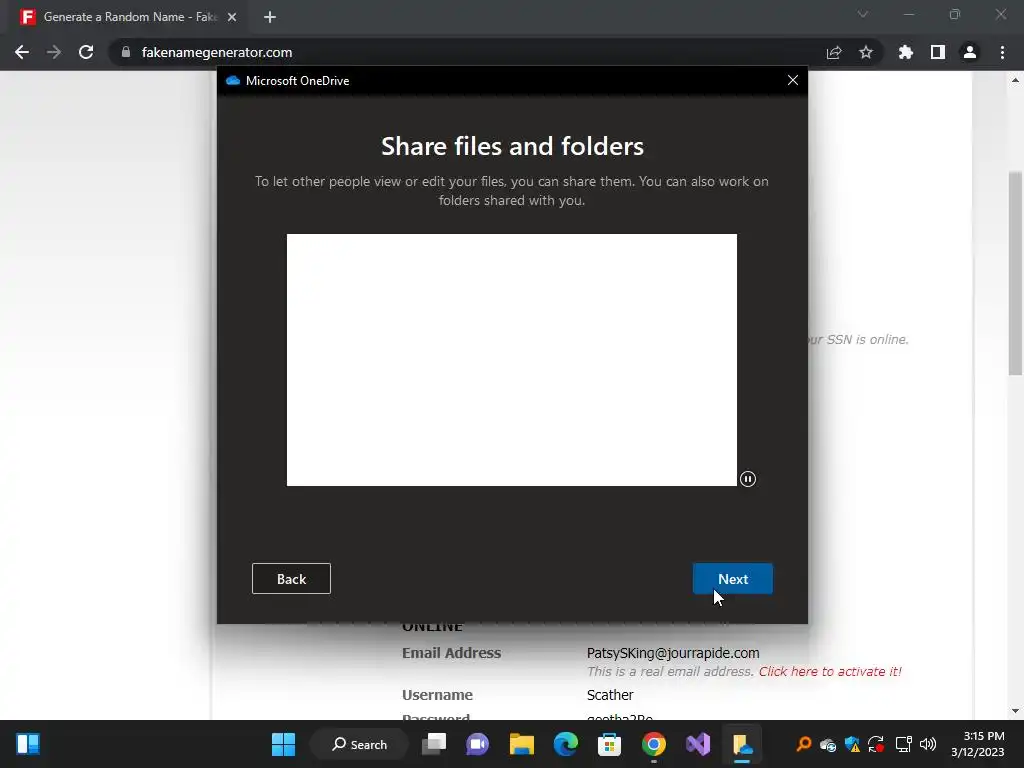1024x768 pixels.
Task: Open the network tray icon
Action: pyautogui.click(x=903, y=744)
